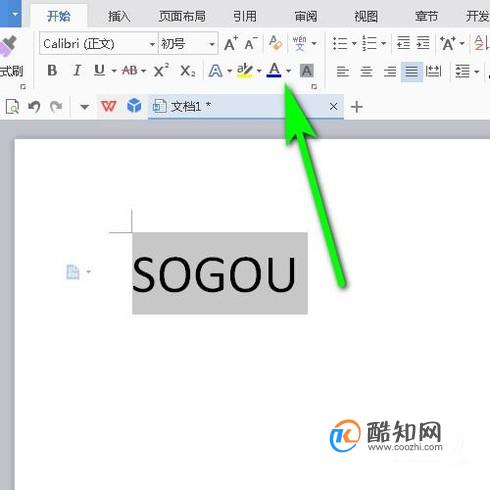
Task: Decrease paragraph indent
Action: 403,43
